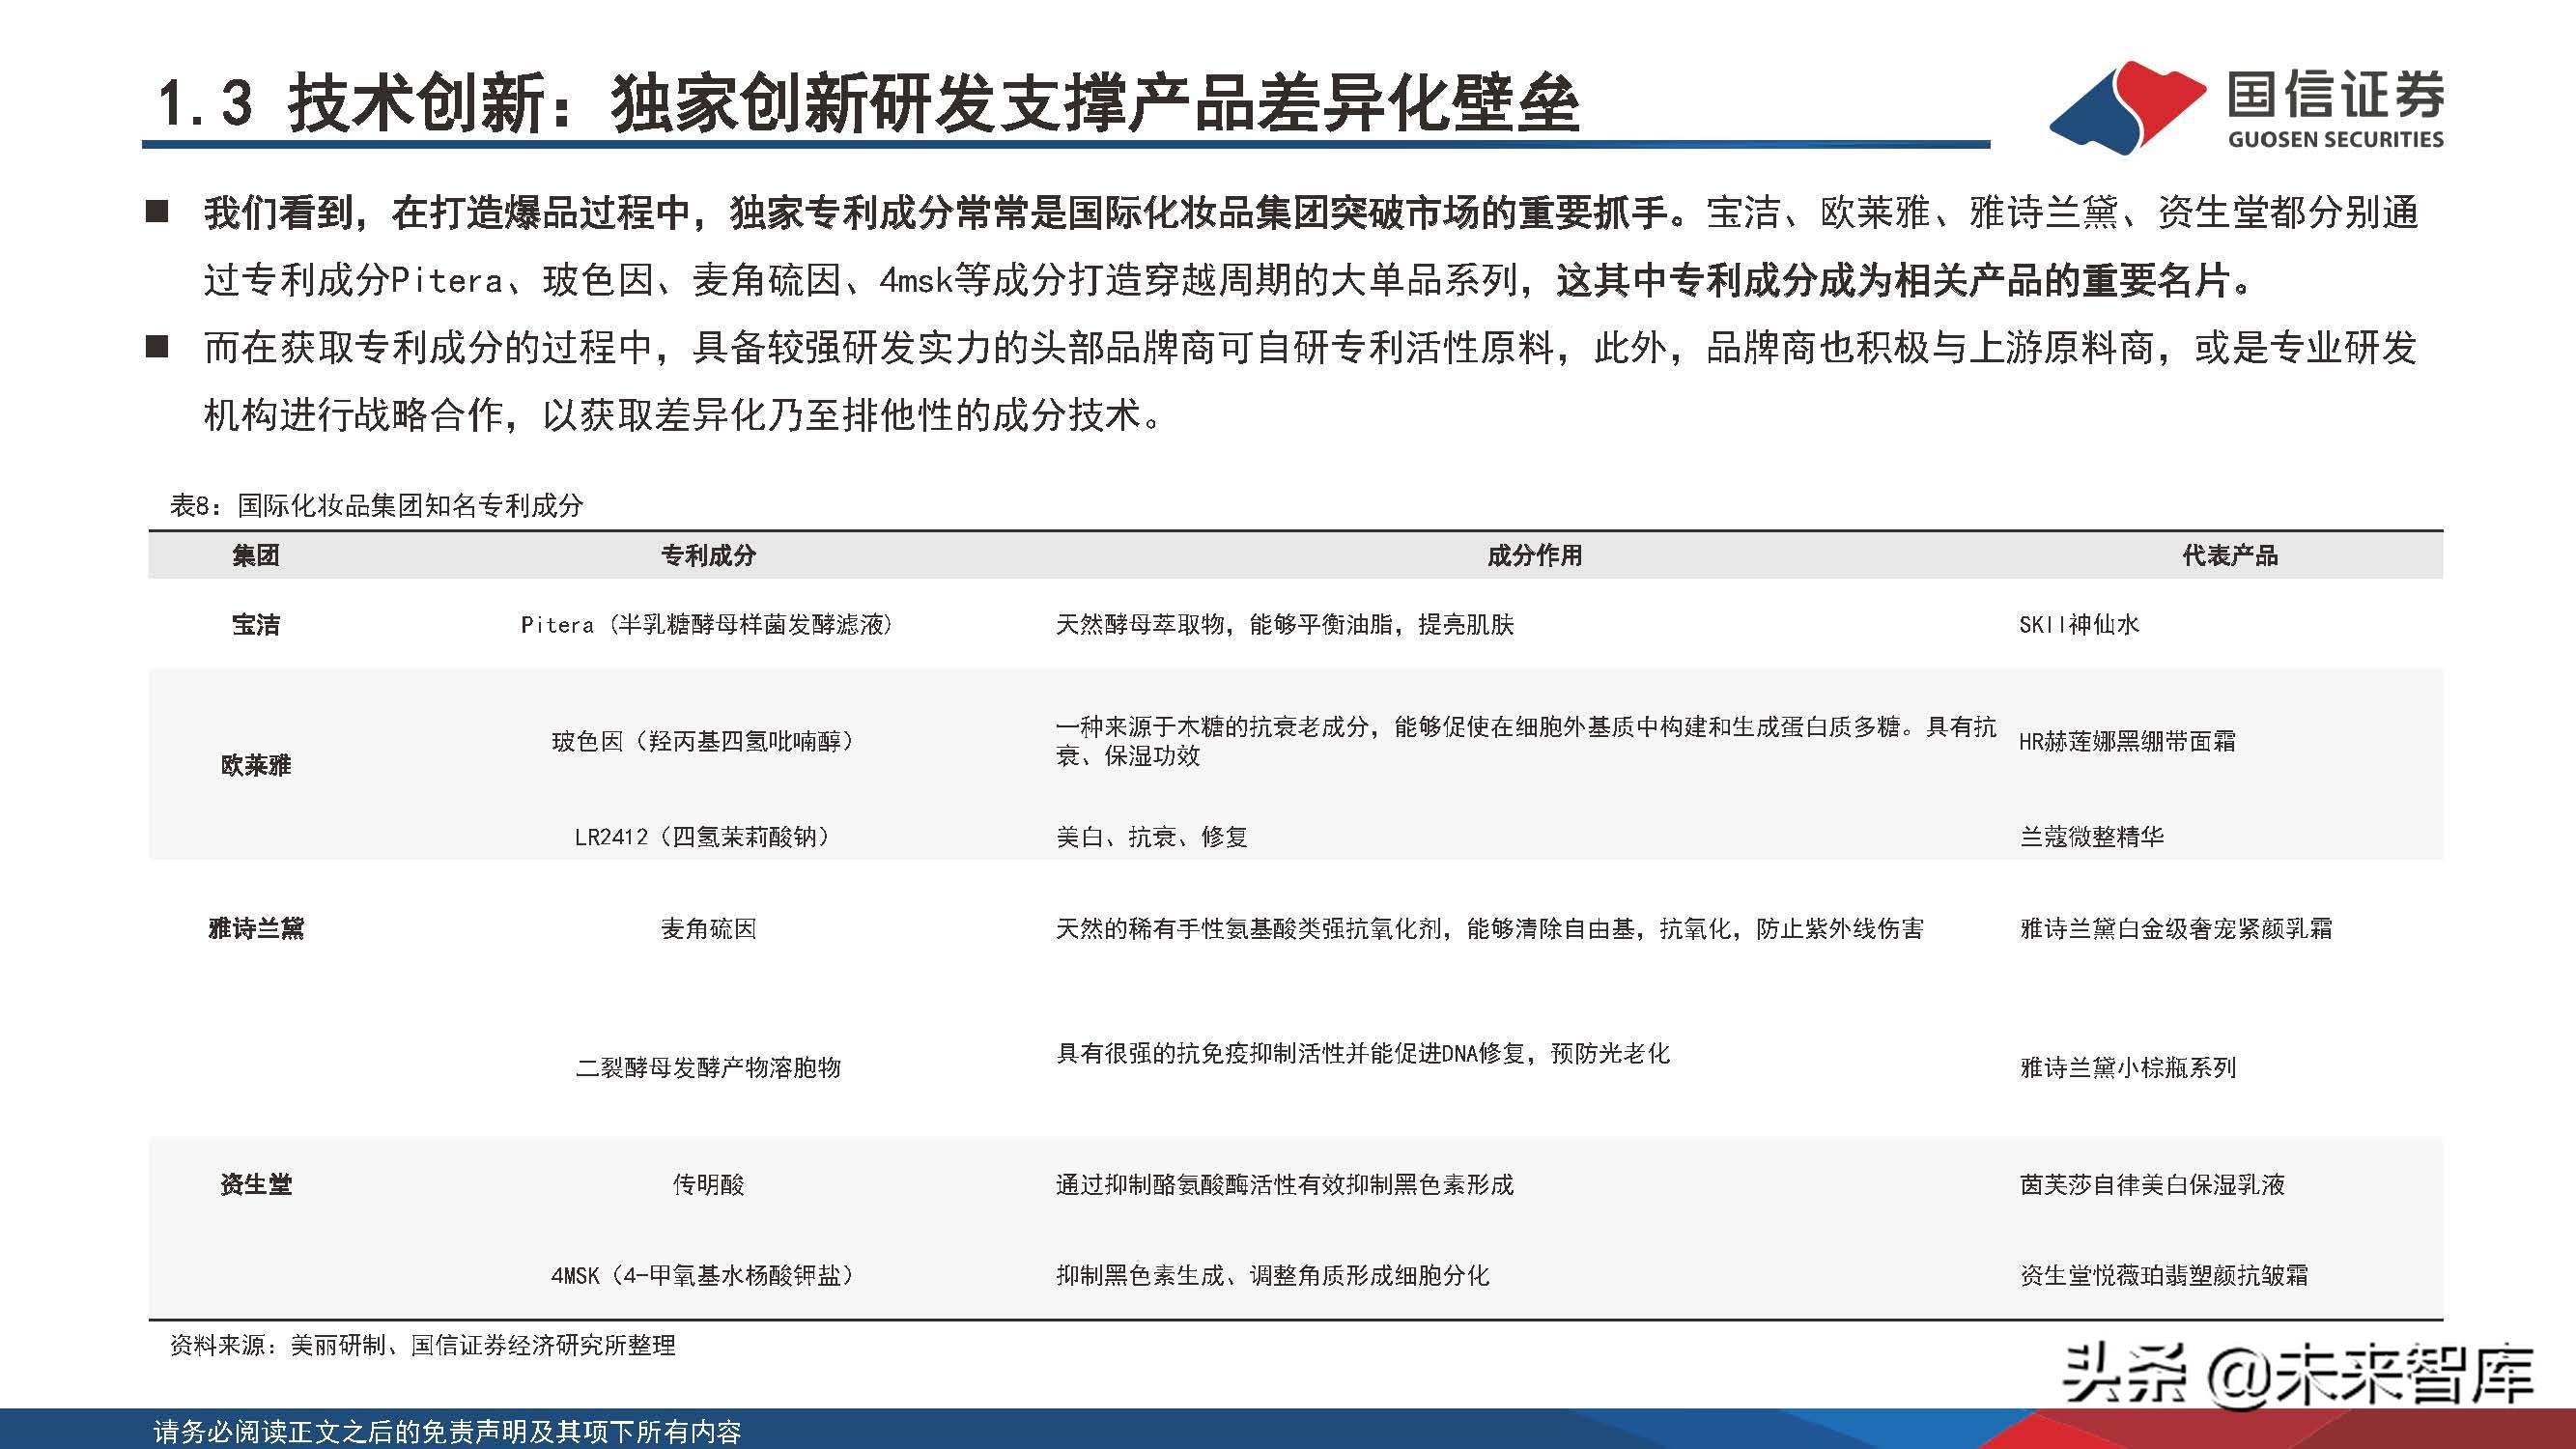This screenshot has width=2576, height=1449.
Task: Click the SKII神仙水 product cell
Action: pos(2078,625)
